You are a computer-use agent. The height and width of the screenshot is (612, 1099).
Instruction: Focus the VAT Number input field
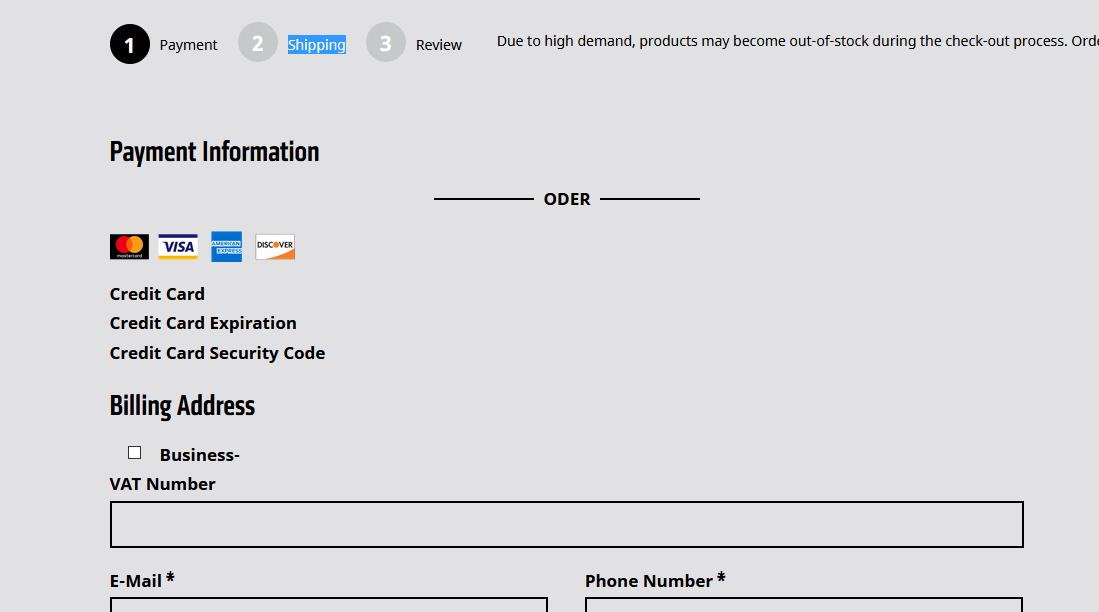pyautogui.click(x=566, y=525)
